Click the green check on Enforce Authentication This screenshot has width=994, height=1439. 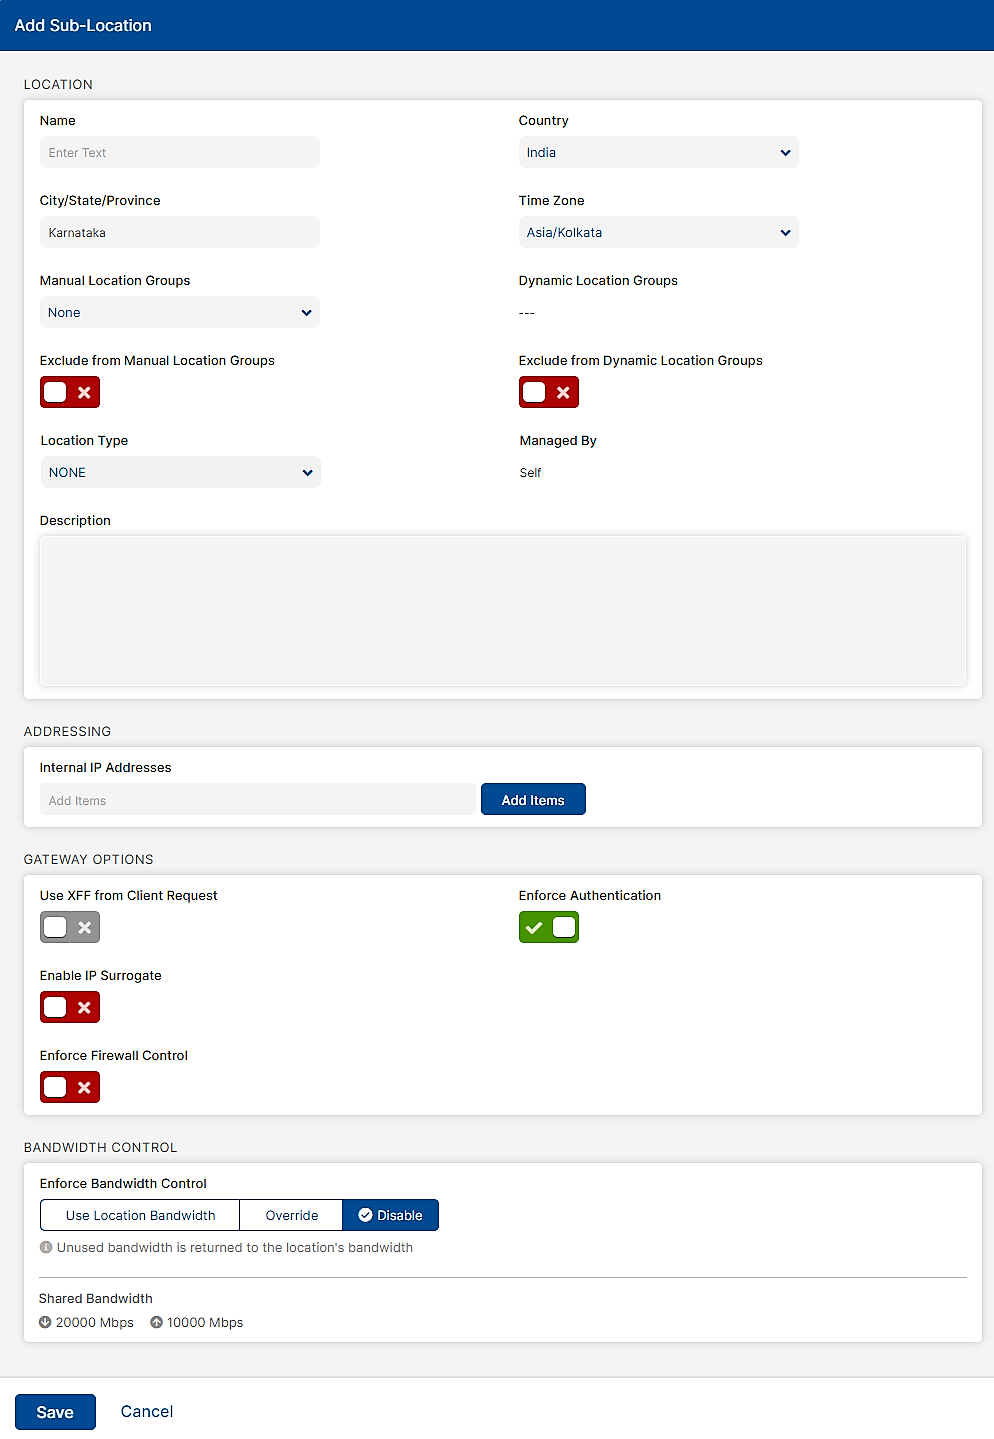tap(535, 927)
